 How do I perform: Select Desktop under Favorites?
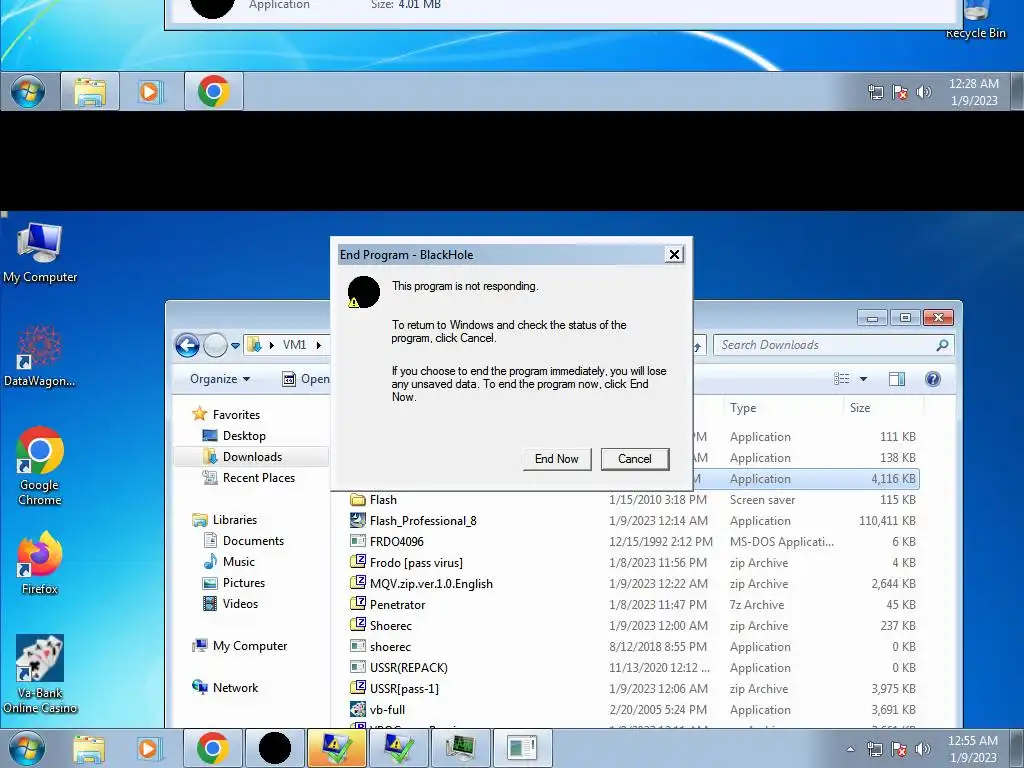coord(234,436)
